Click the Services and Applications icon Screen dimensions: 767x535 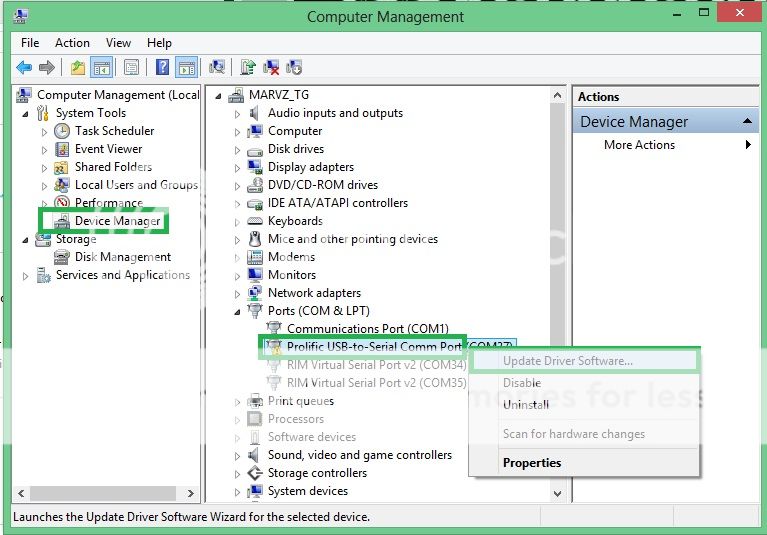[44, 275]
